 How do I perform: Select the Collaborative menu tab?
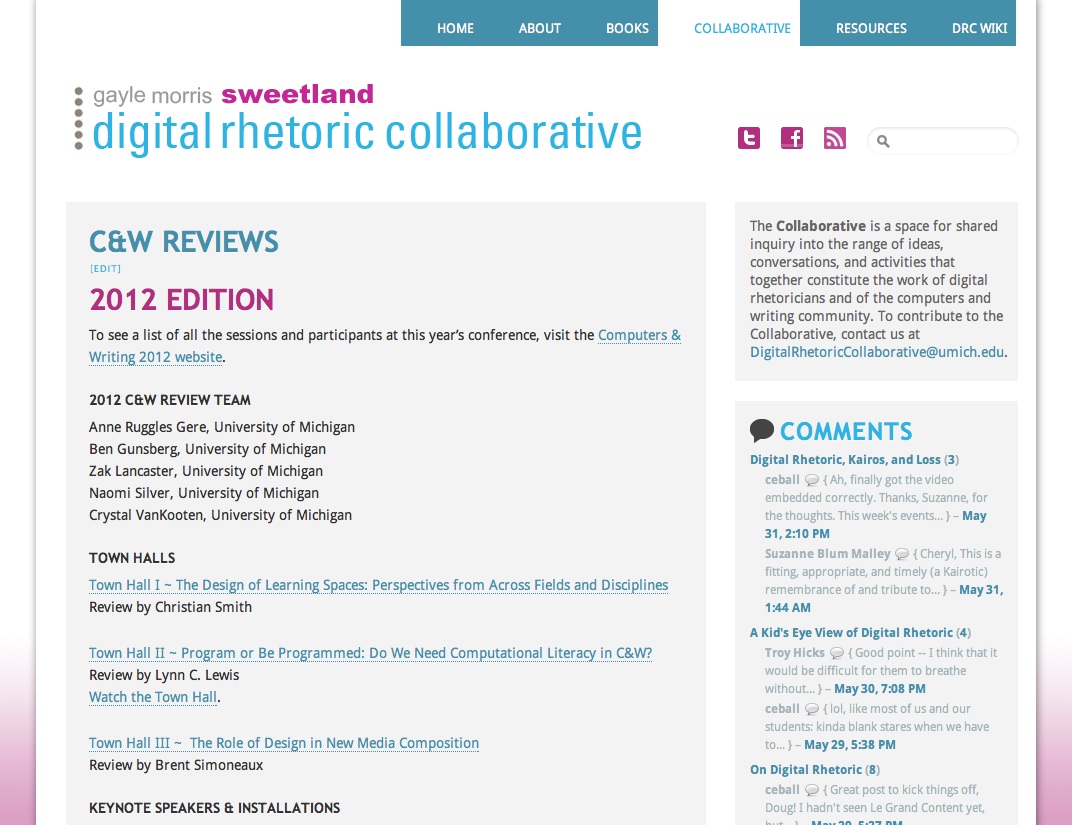[x=742, y=28]
